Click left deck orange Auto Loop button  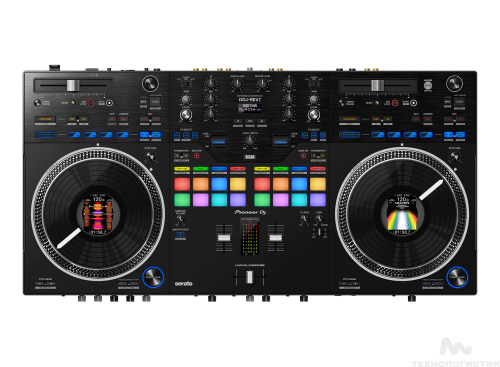point(45,119)
